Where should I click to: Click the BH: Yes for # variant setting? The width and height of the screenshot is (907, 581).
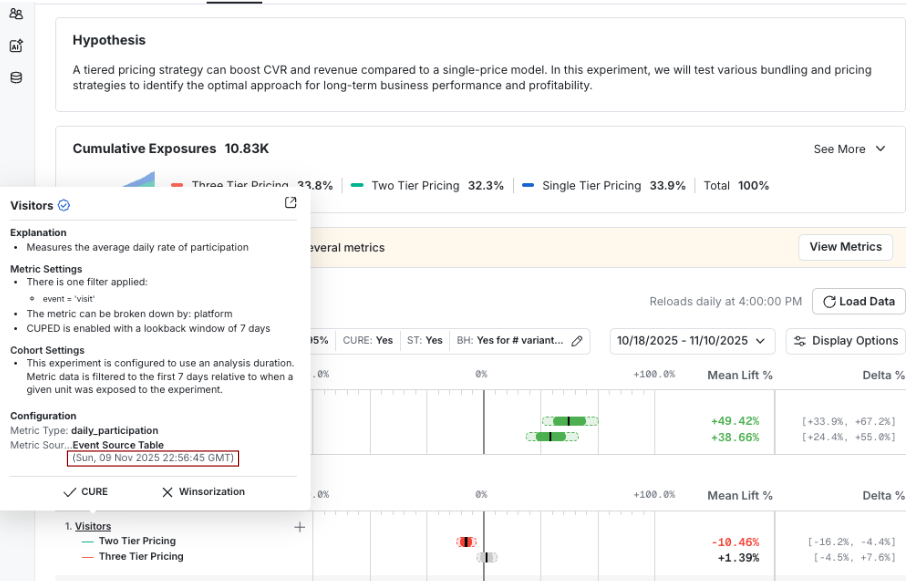point(510,341)
